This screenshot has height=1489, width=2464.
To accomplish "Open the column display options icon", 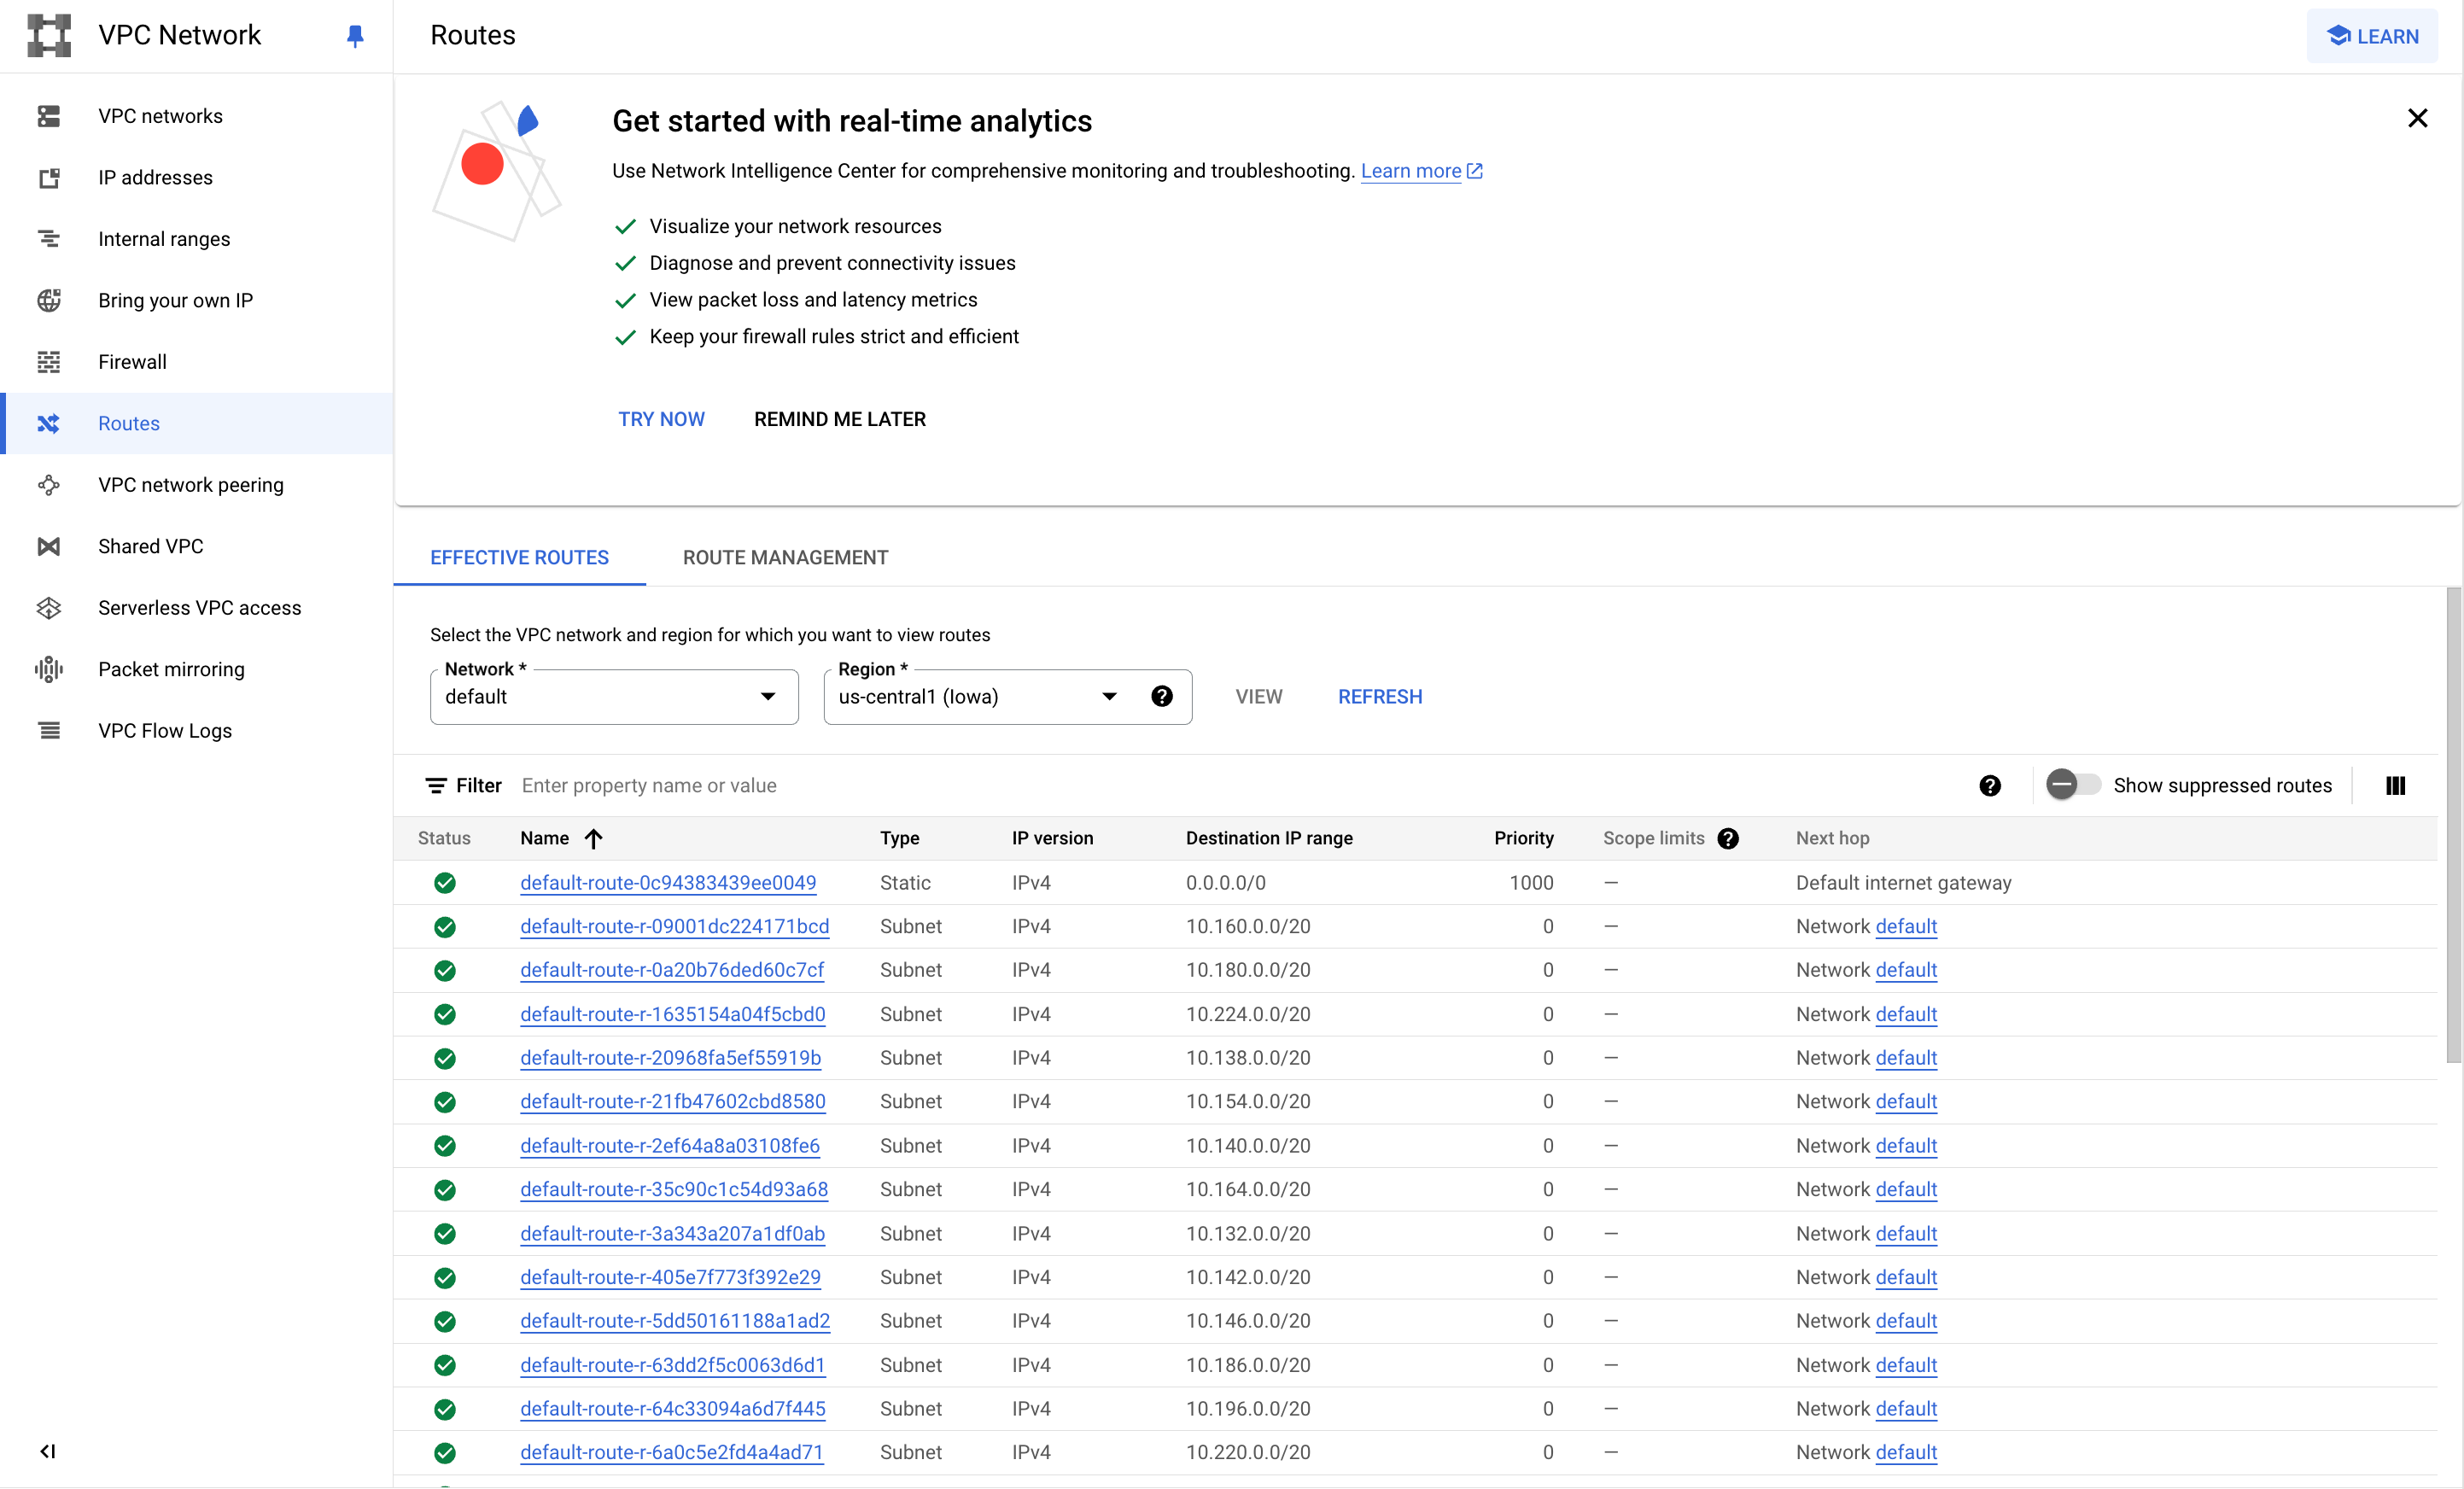I will [2395, 786].
